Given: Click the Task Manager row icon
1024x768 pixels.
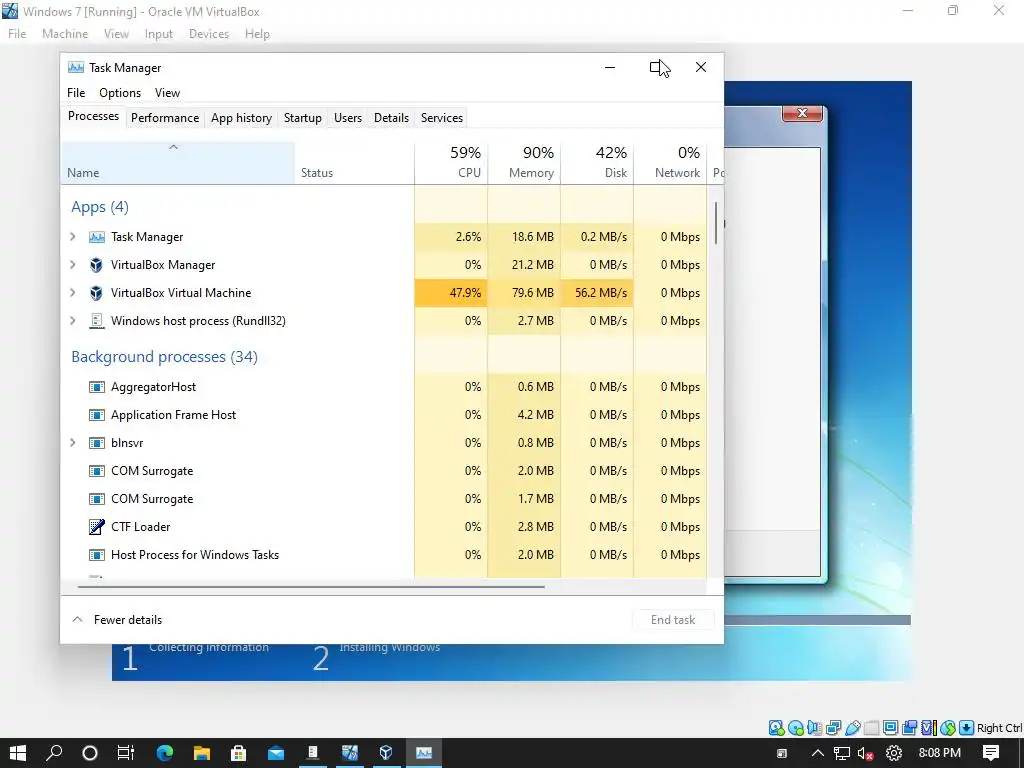Looking at the screenshot, I should point(97,237).
